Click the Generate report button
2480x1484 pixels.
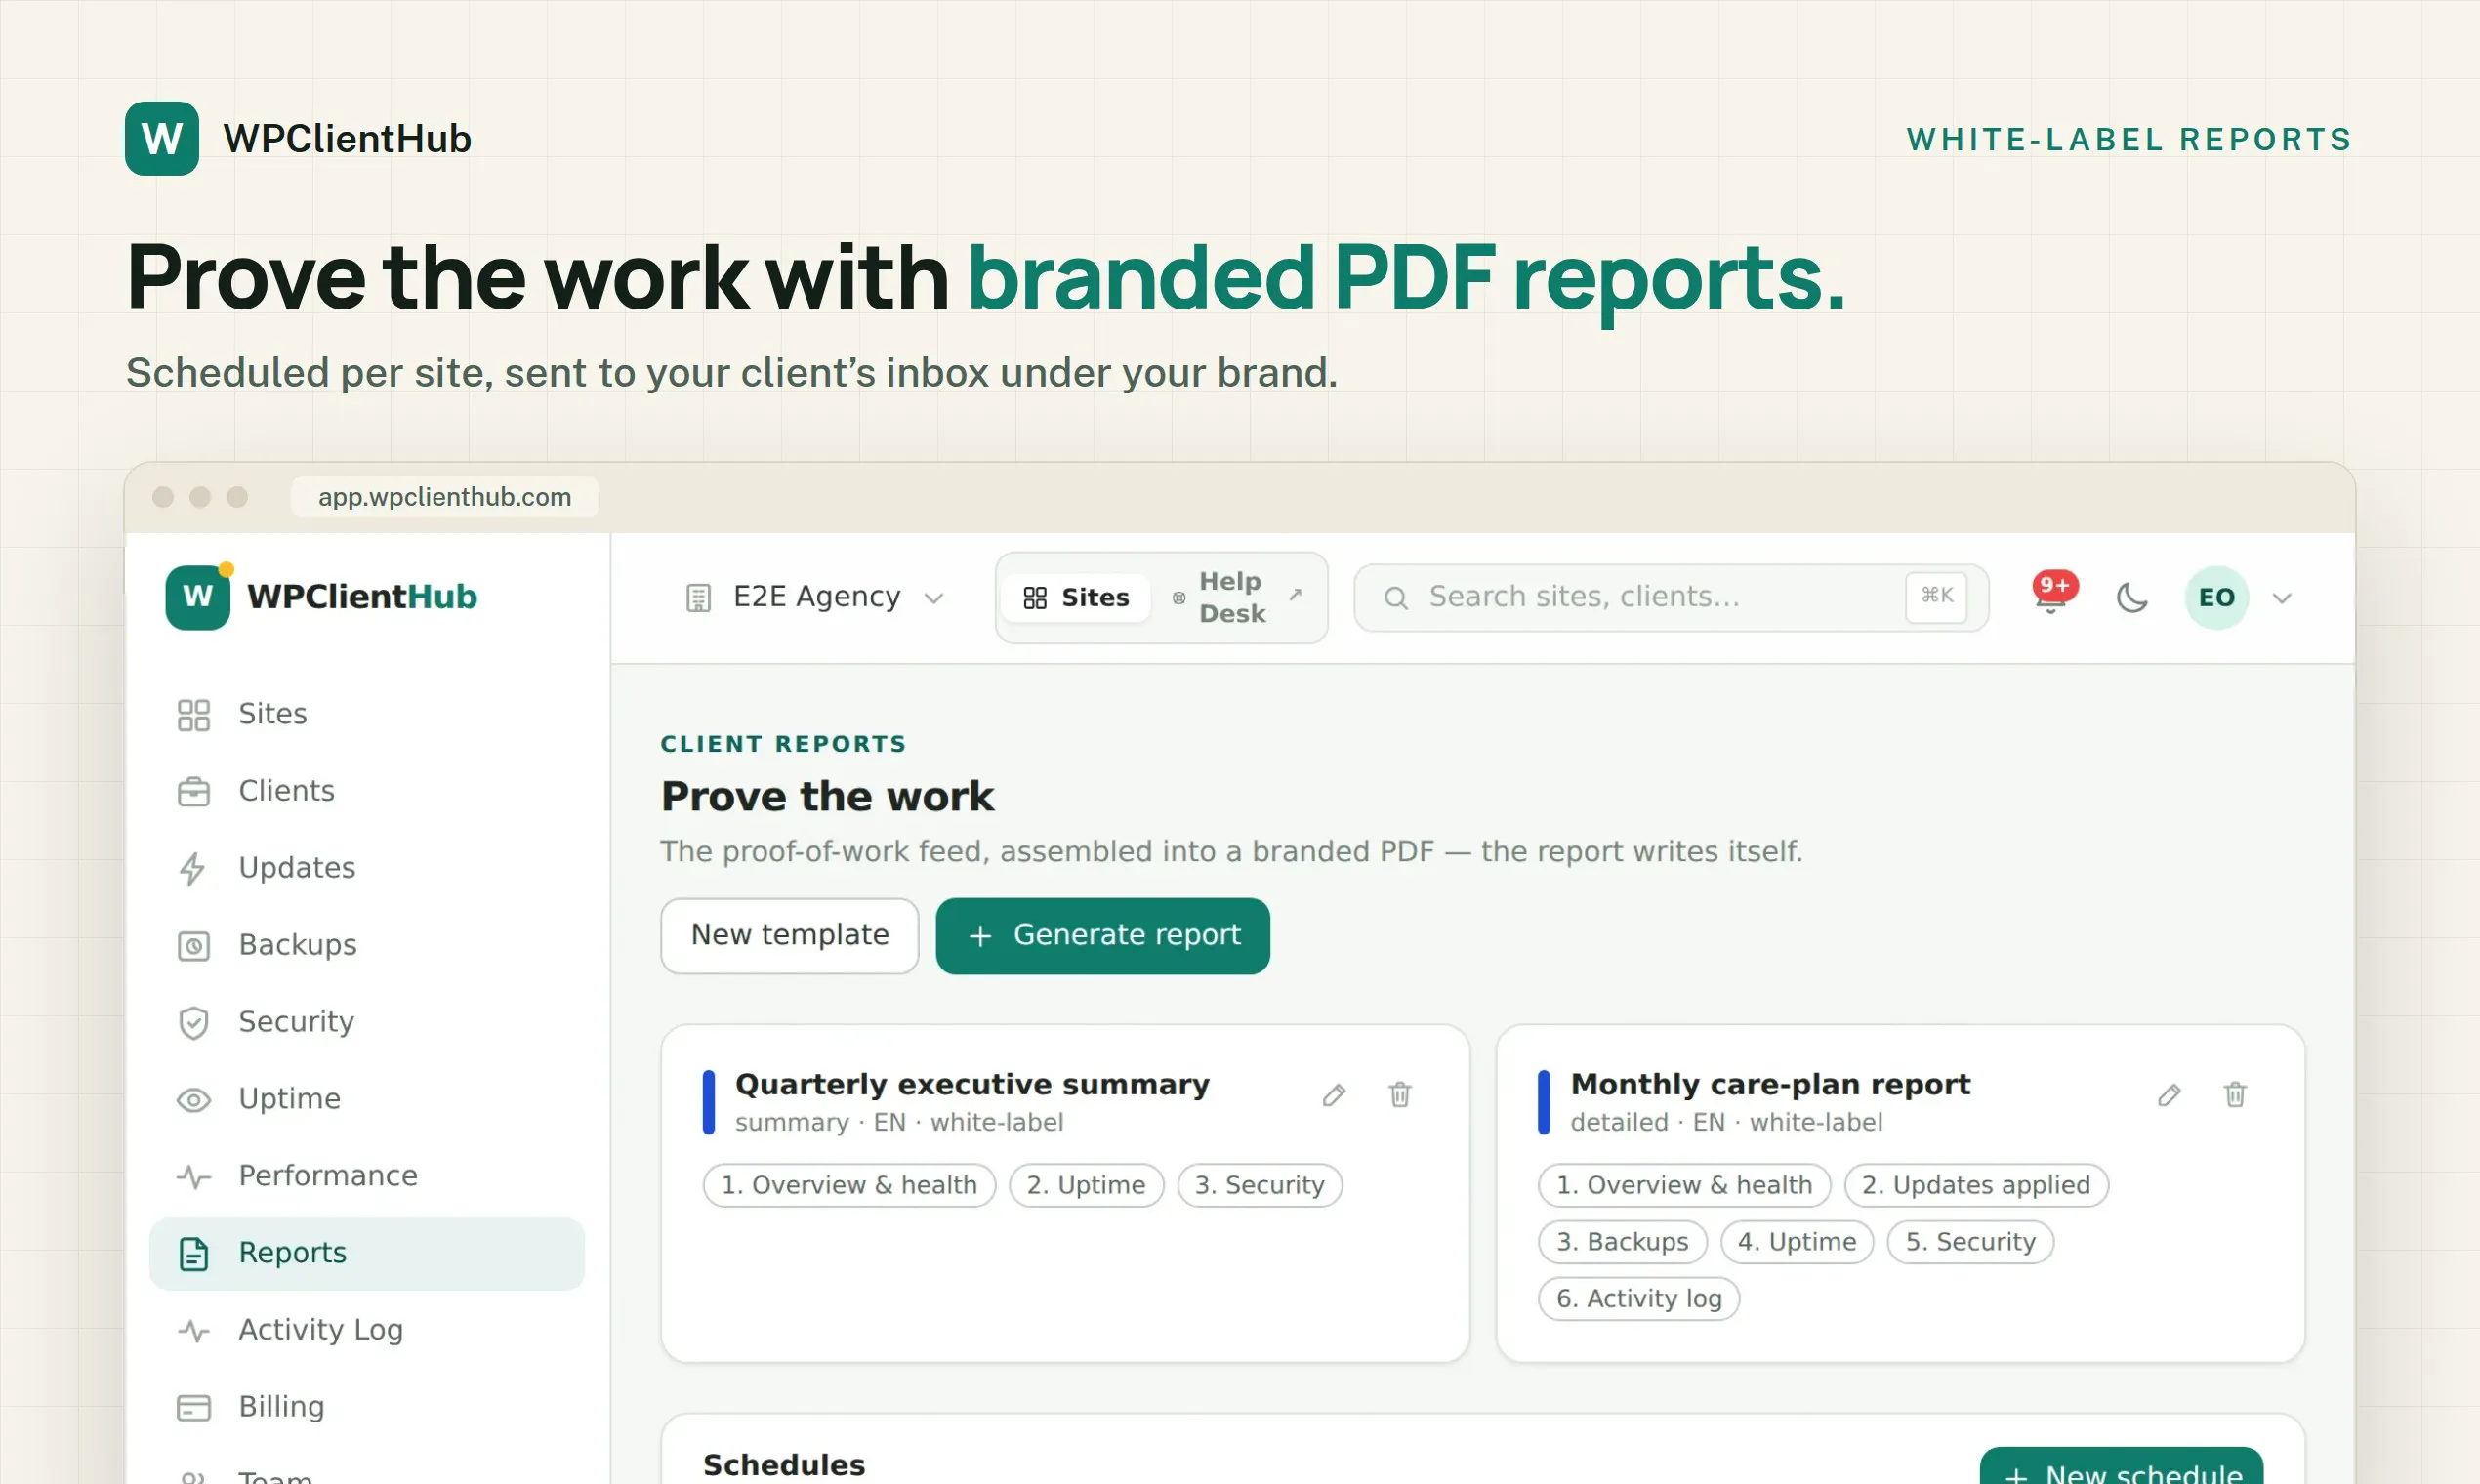point(1103,936)
